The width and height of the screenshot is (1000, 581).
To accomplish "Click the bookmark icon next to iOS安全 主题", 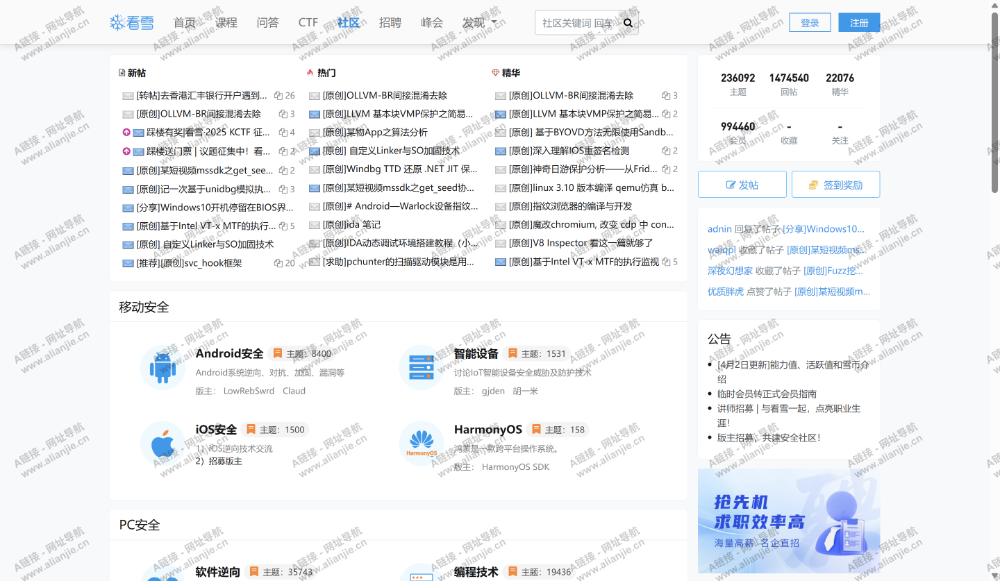I will 251,429.
